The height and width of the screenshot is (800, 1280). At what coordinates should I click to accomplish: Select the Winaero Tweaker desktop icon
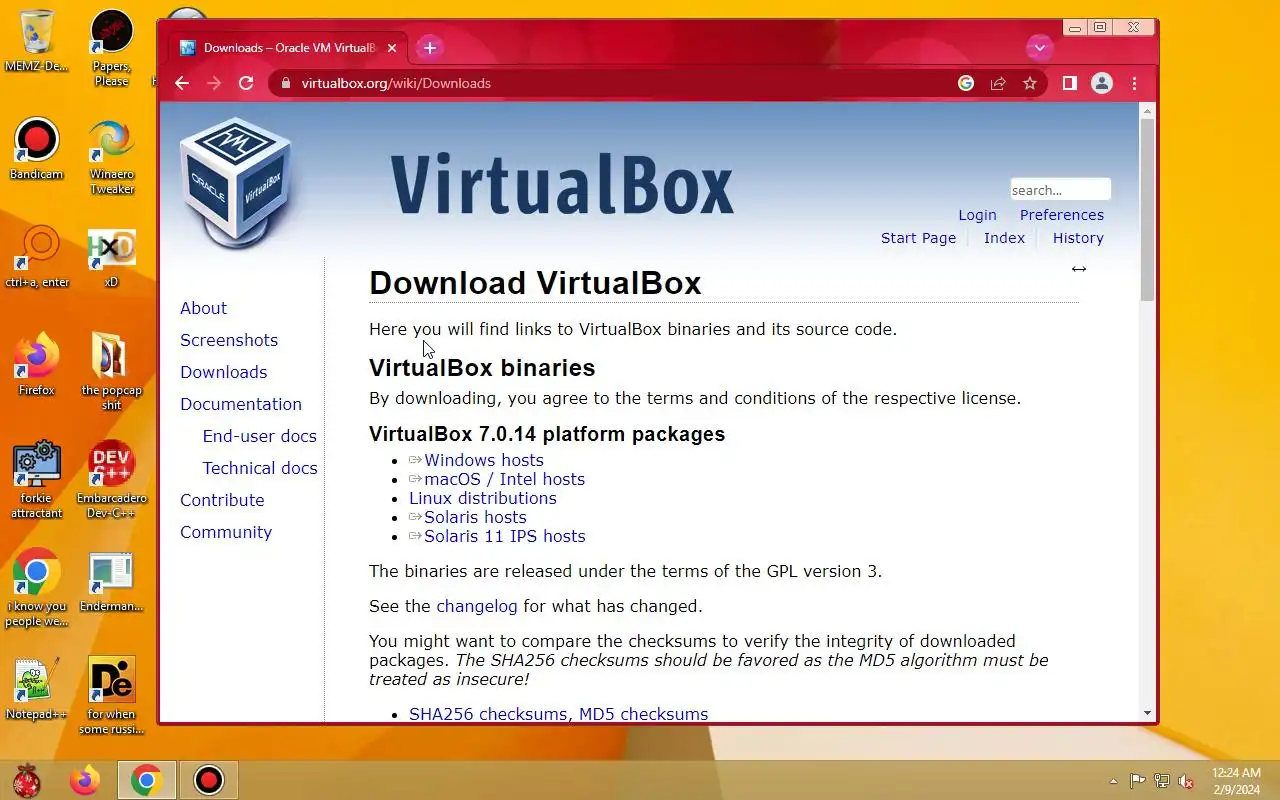click(x=111, y=156)
